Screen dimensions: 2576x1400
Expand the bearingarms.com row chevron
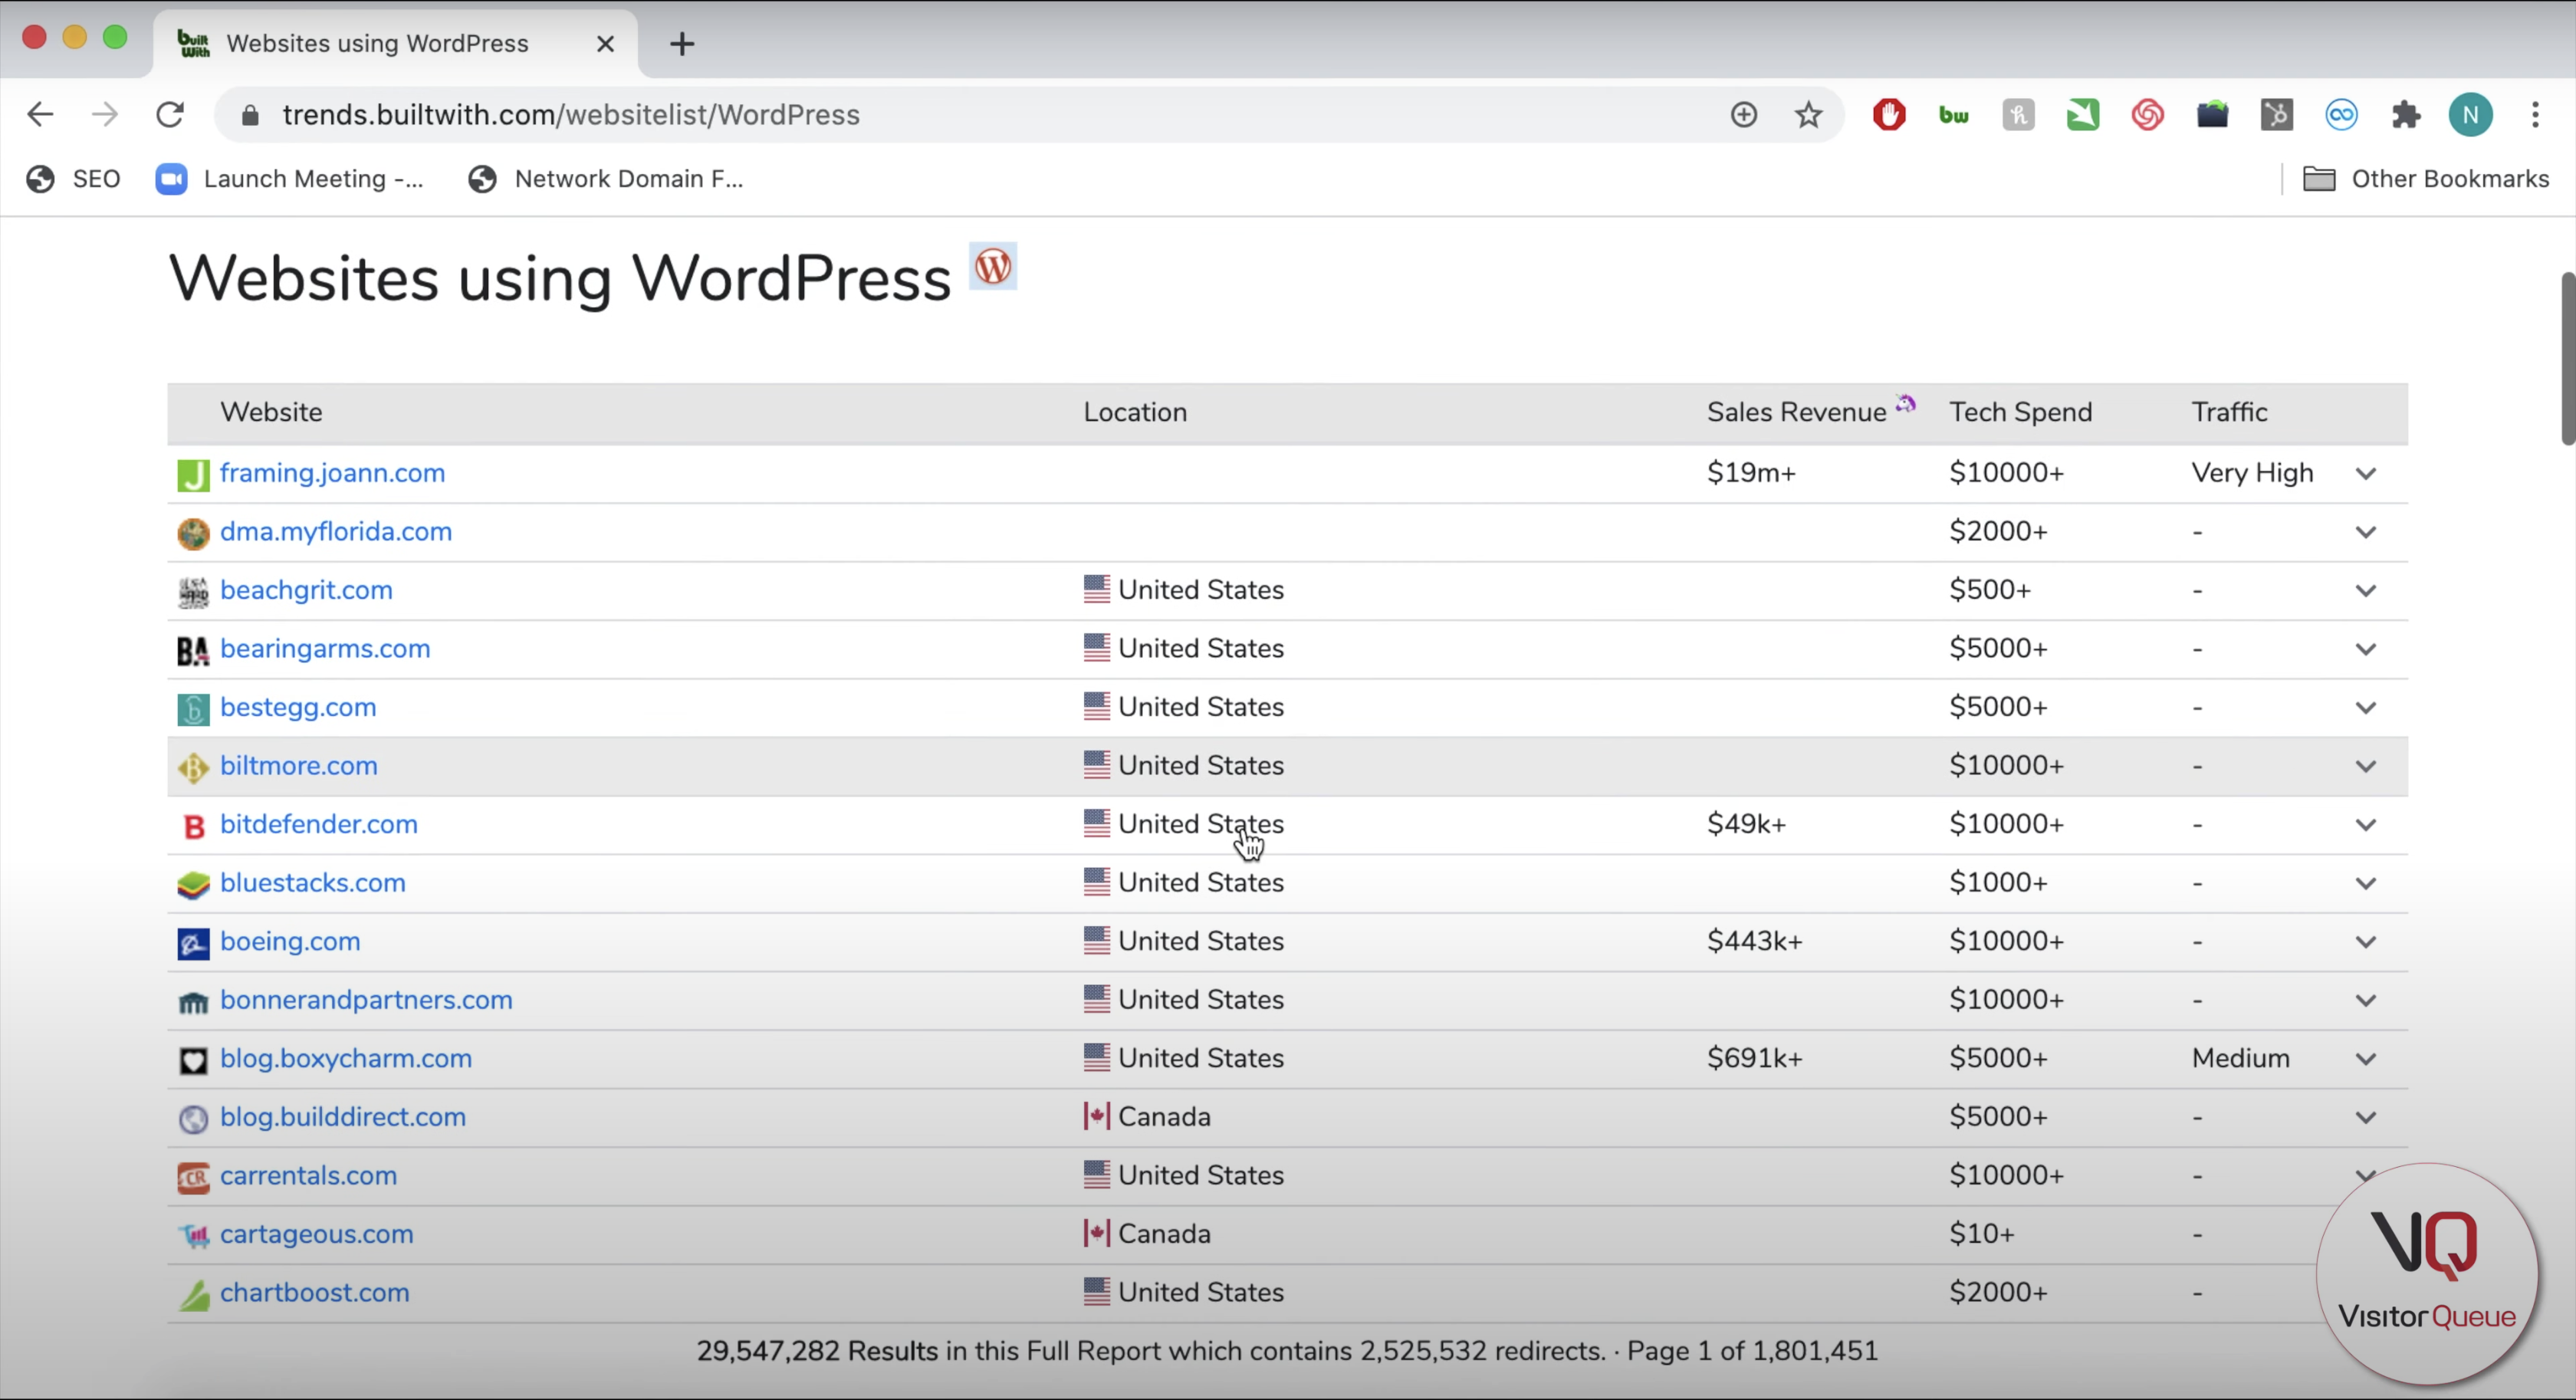pos(2365,649)
